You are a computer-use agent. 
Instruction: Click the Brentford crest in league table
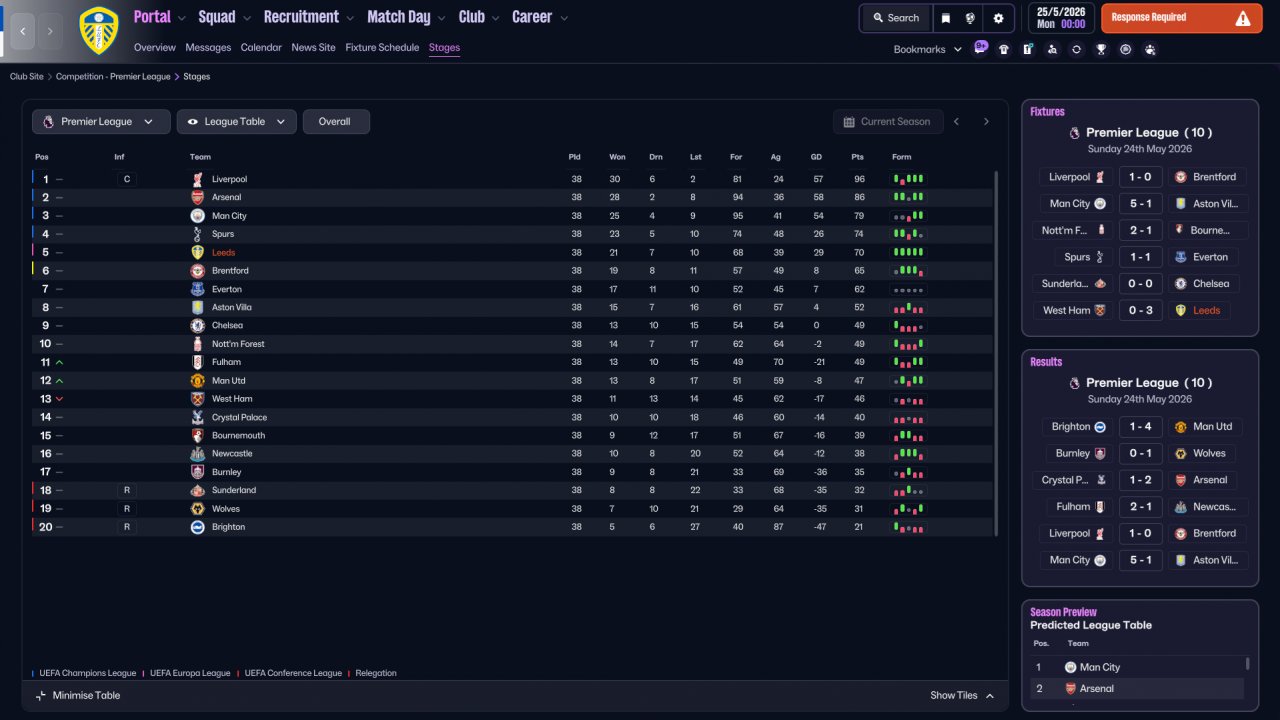pyautogui.click(x=197, y=271)
